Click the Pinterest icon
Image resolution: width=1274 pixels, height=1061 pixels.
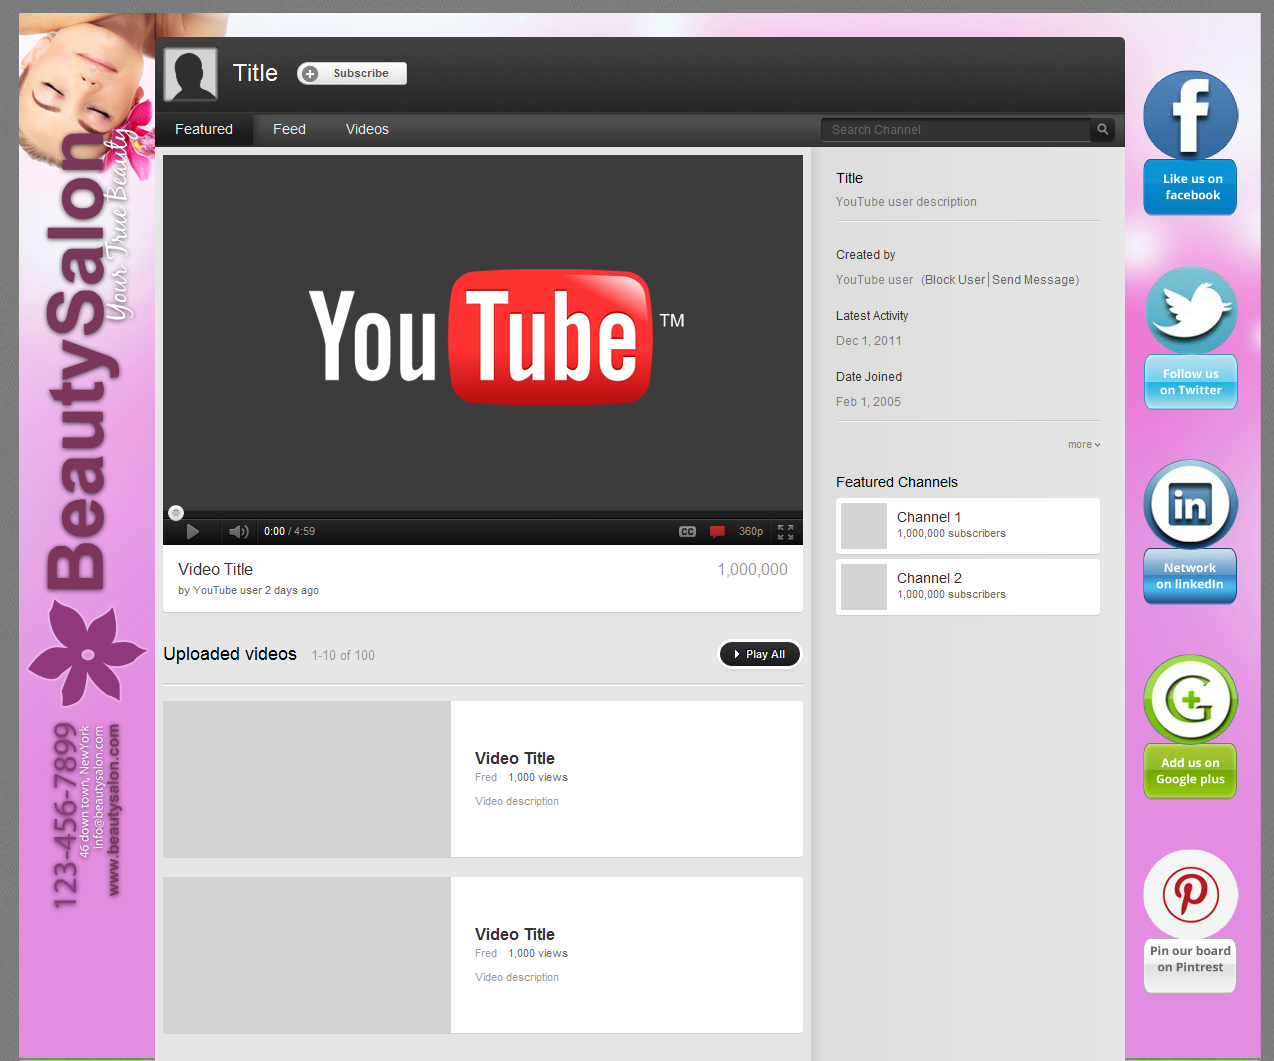(1189, 893)
